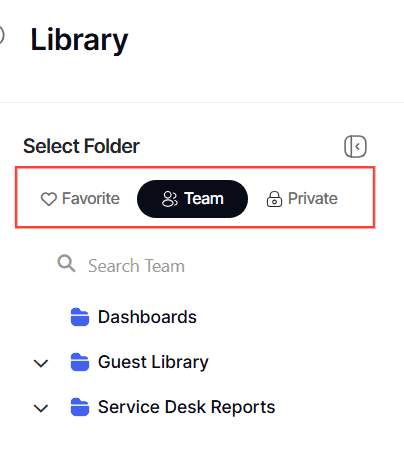Collapse the Select Folder side panel
404x472 pixels.
(355, 146)
